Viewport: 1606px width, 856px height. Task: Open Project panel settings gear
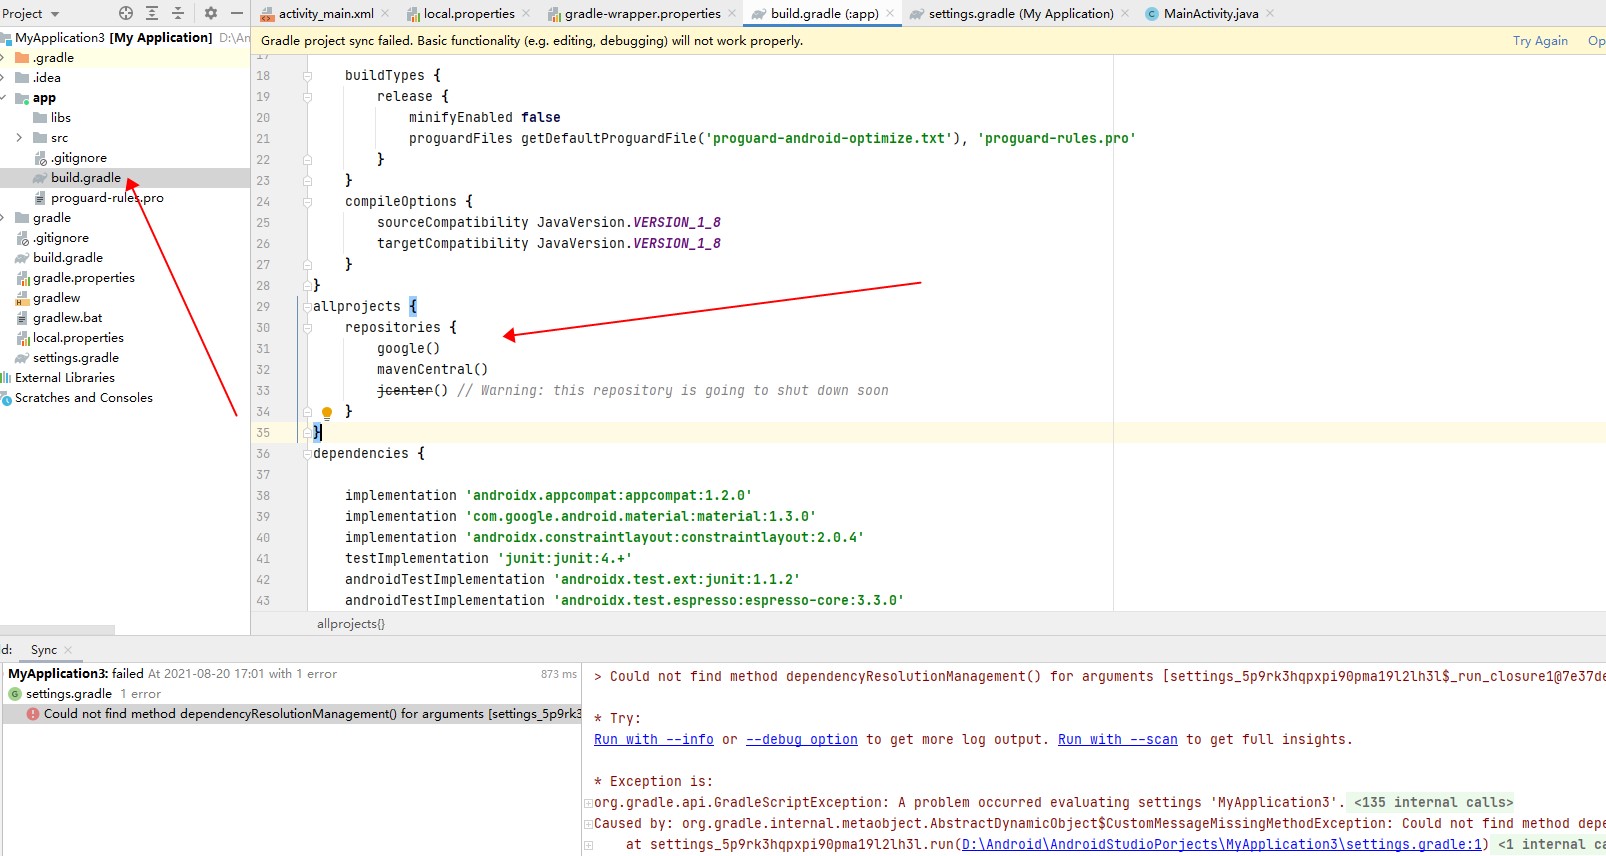[211, 13]
